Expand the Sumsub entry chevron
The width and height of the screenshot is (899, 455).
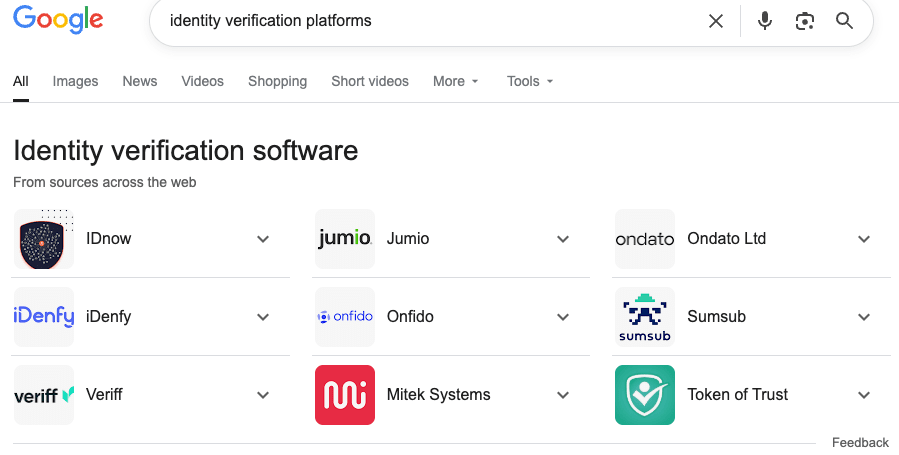click(864, 317)
